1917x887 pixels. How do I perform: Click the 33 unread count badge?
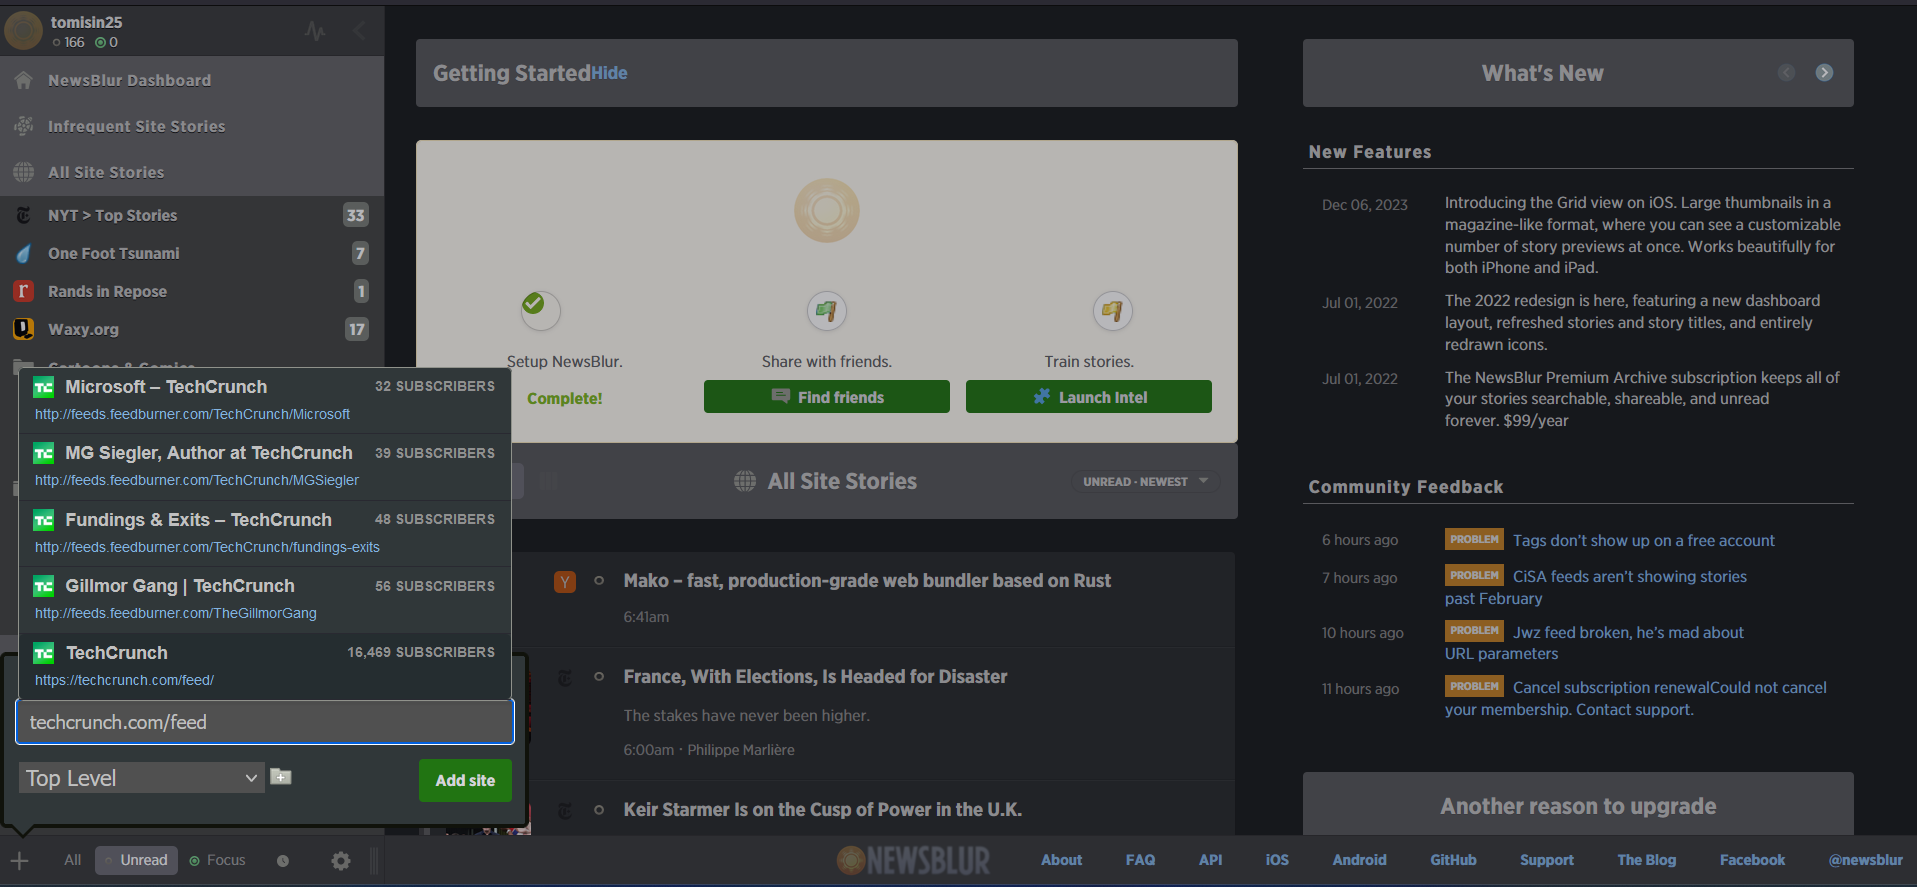pyautogui.click(x=355, y=215)
